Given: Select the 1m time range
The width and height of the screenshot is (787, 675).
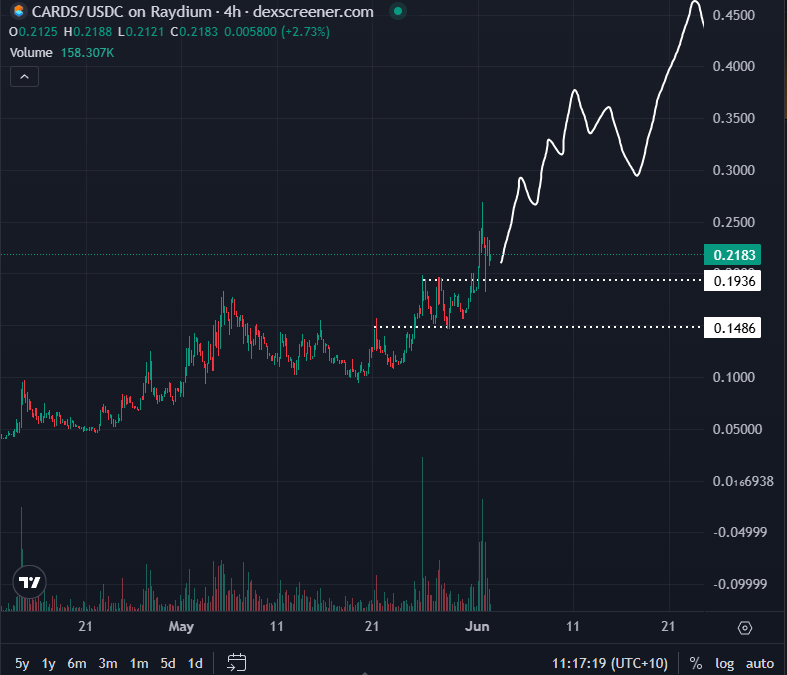Looking at the screenshot, I should [139, 663].
